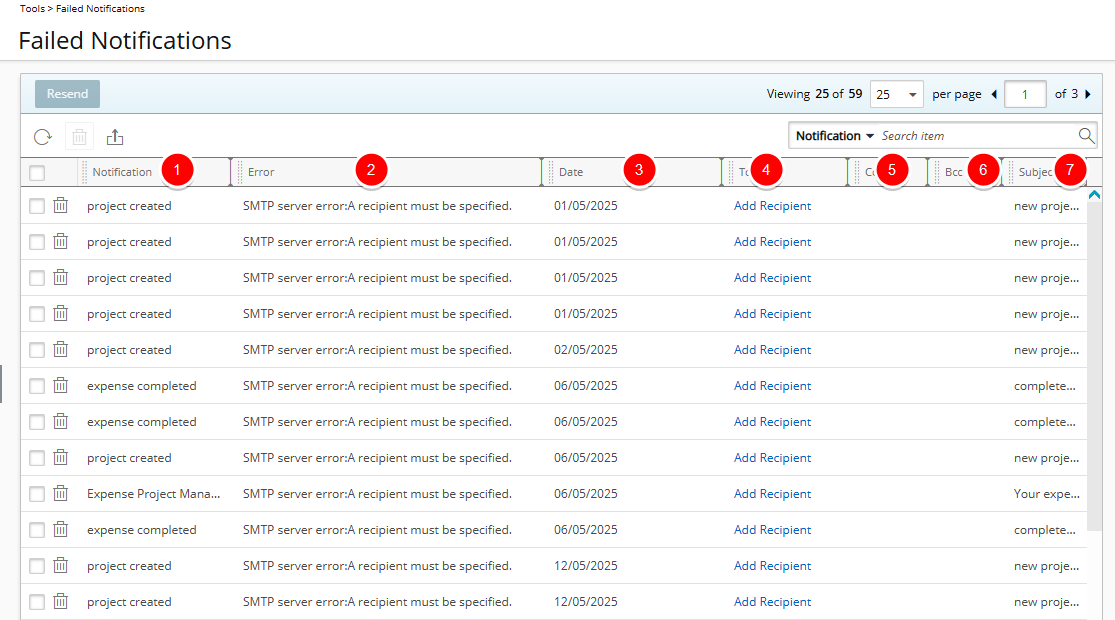Click the page number input box
This screenshot has height=620, width=1115.
click(1025, 94)
